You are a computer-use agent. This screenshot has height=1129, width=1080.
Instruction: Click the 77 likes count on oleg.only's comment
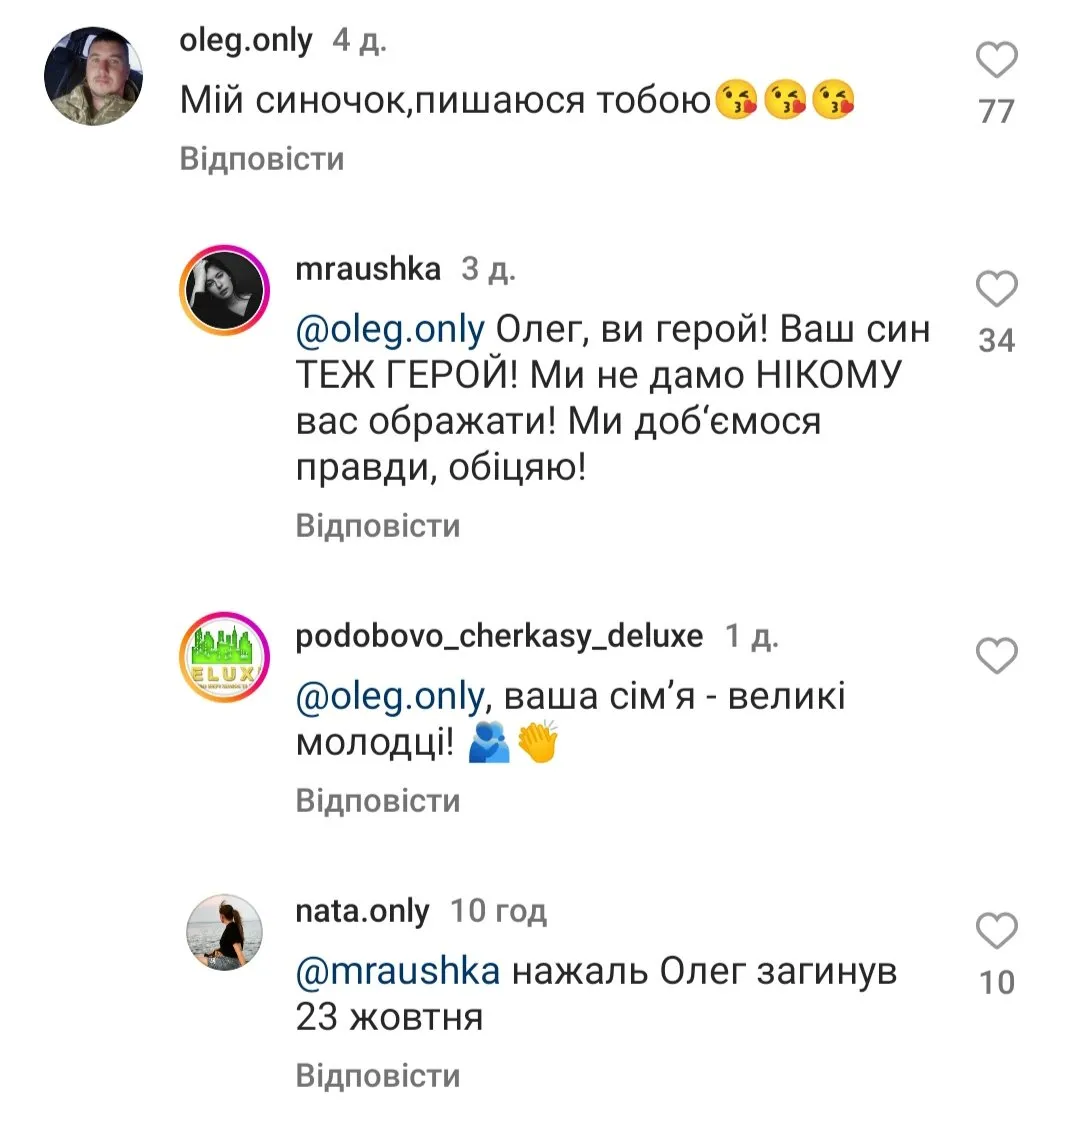pos(996,111)
